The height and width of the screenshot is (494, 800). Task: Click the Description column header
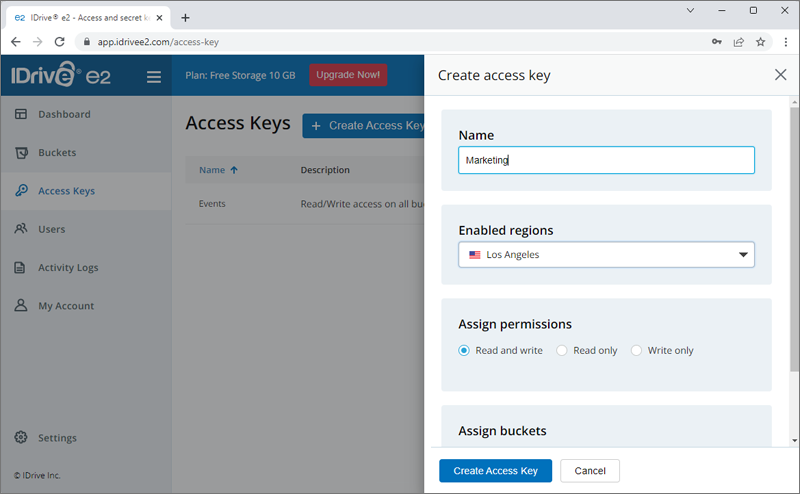point(325,170)
